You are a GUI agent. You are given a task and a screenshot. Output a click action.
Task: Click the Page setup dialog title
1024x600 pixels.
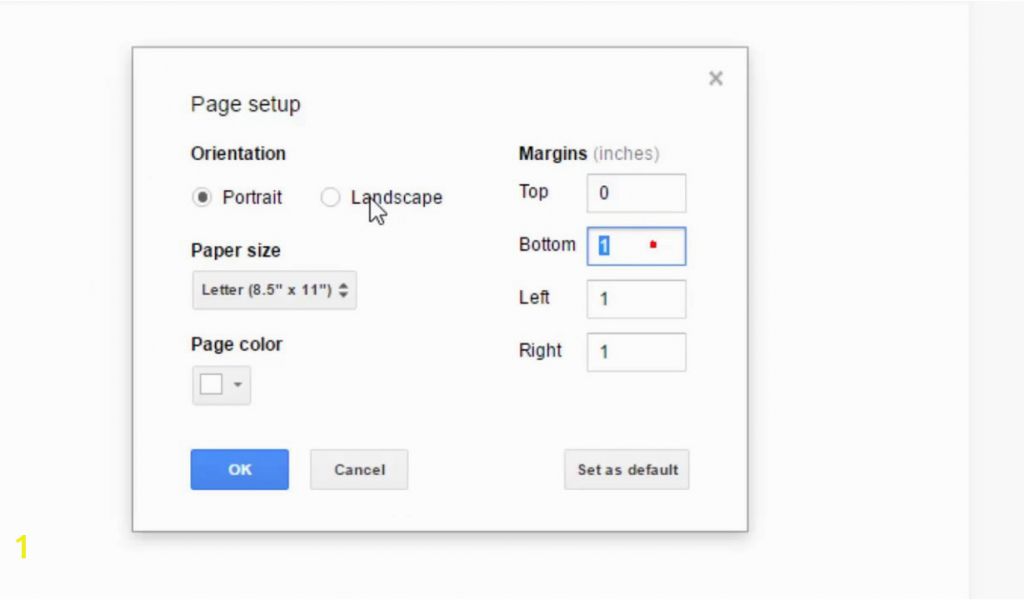(x=245, y=104)
